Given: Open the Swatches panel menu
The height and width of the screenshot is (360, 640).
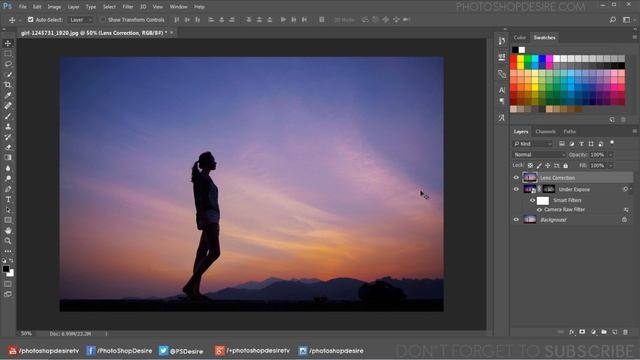Looking at the screenshot, I should [634, 37].
